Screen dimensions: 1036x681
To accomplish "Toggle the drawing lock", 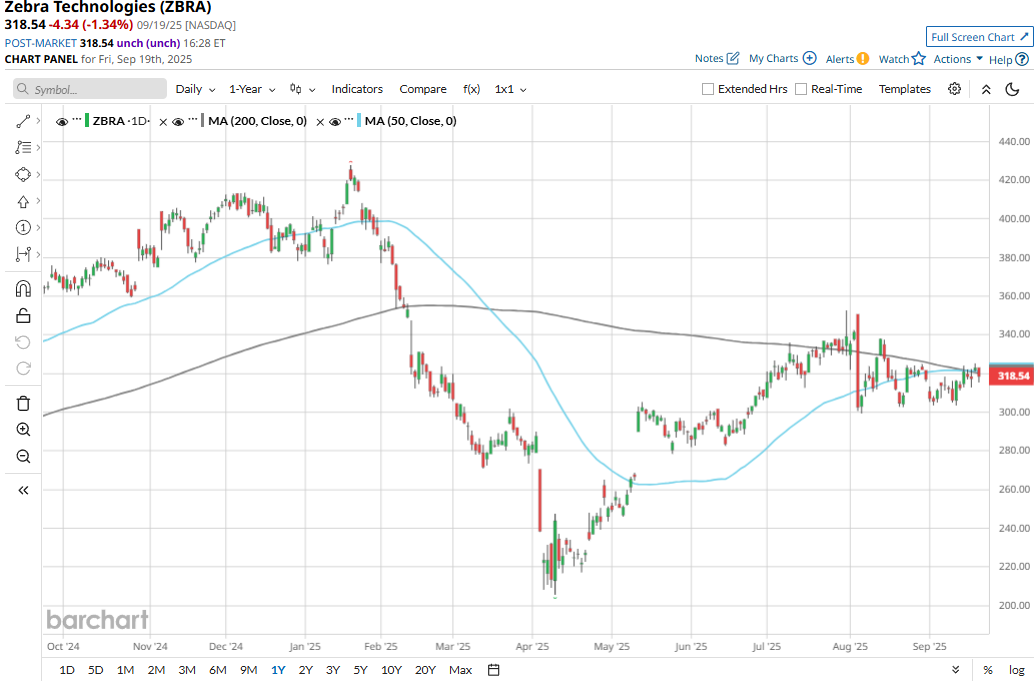I will pos(23,316).
